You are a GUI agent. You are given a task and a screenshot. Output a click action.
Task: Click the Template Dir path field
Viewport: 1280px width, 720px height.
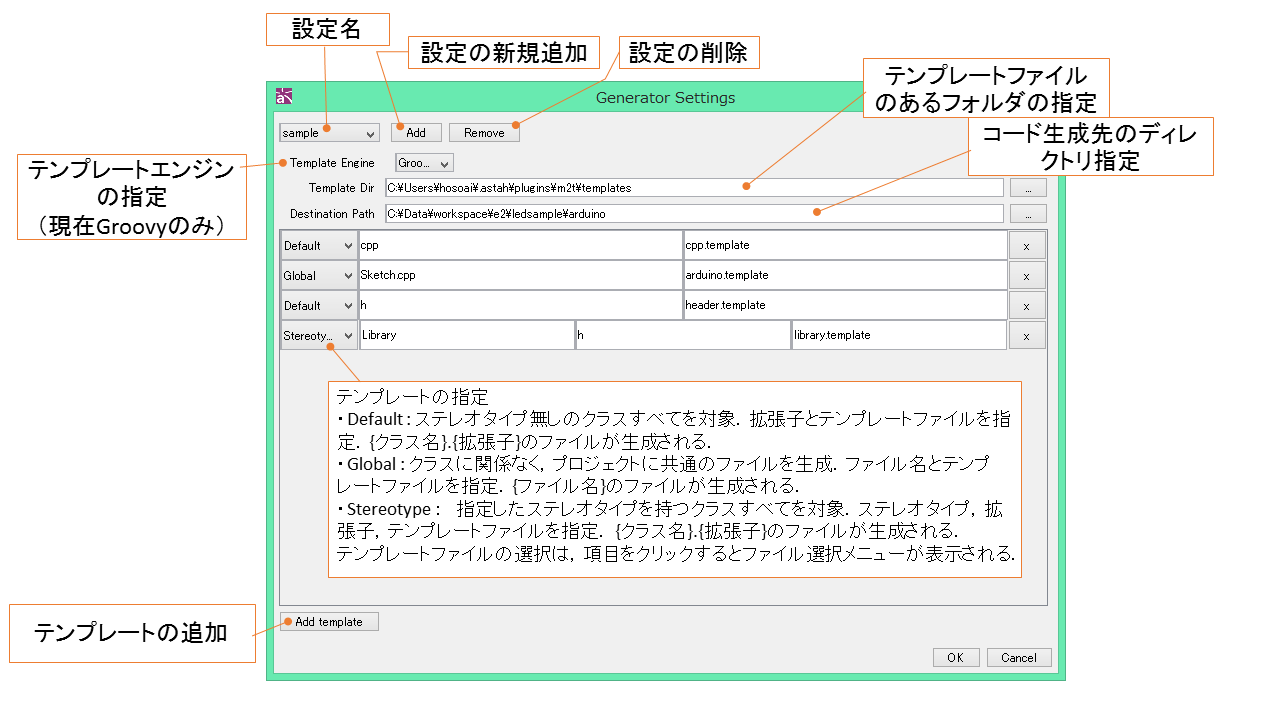pos(694,187)
